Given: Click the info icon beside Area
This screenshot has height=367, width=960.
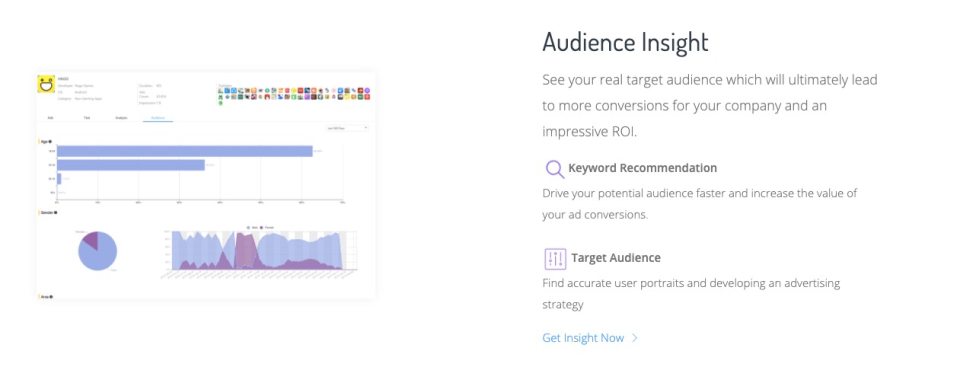Looking at the screenshot, I should click(51, 297).
